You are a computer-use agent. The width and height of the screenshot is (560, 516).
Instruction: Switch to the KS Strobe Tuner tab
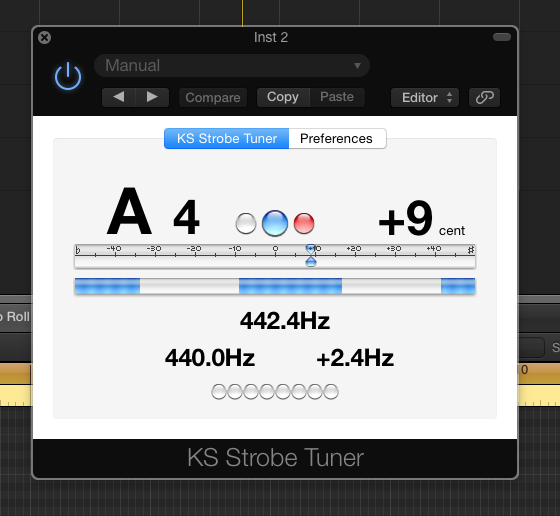pyautogui.click(x=226, y=139)
